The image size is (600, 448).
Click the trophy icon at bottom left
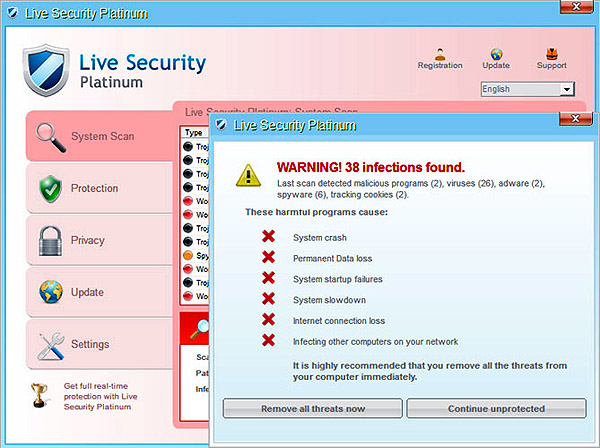(39, 395)
